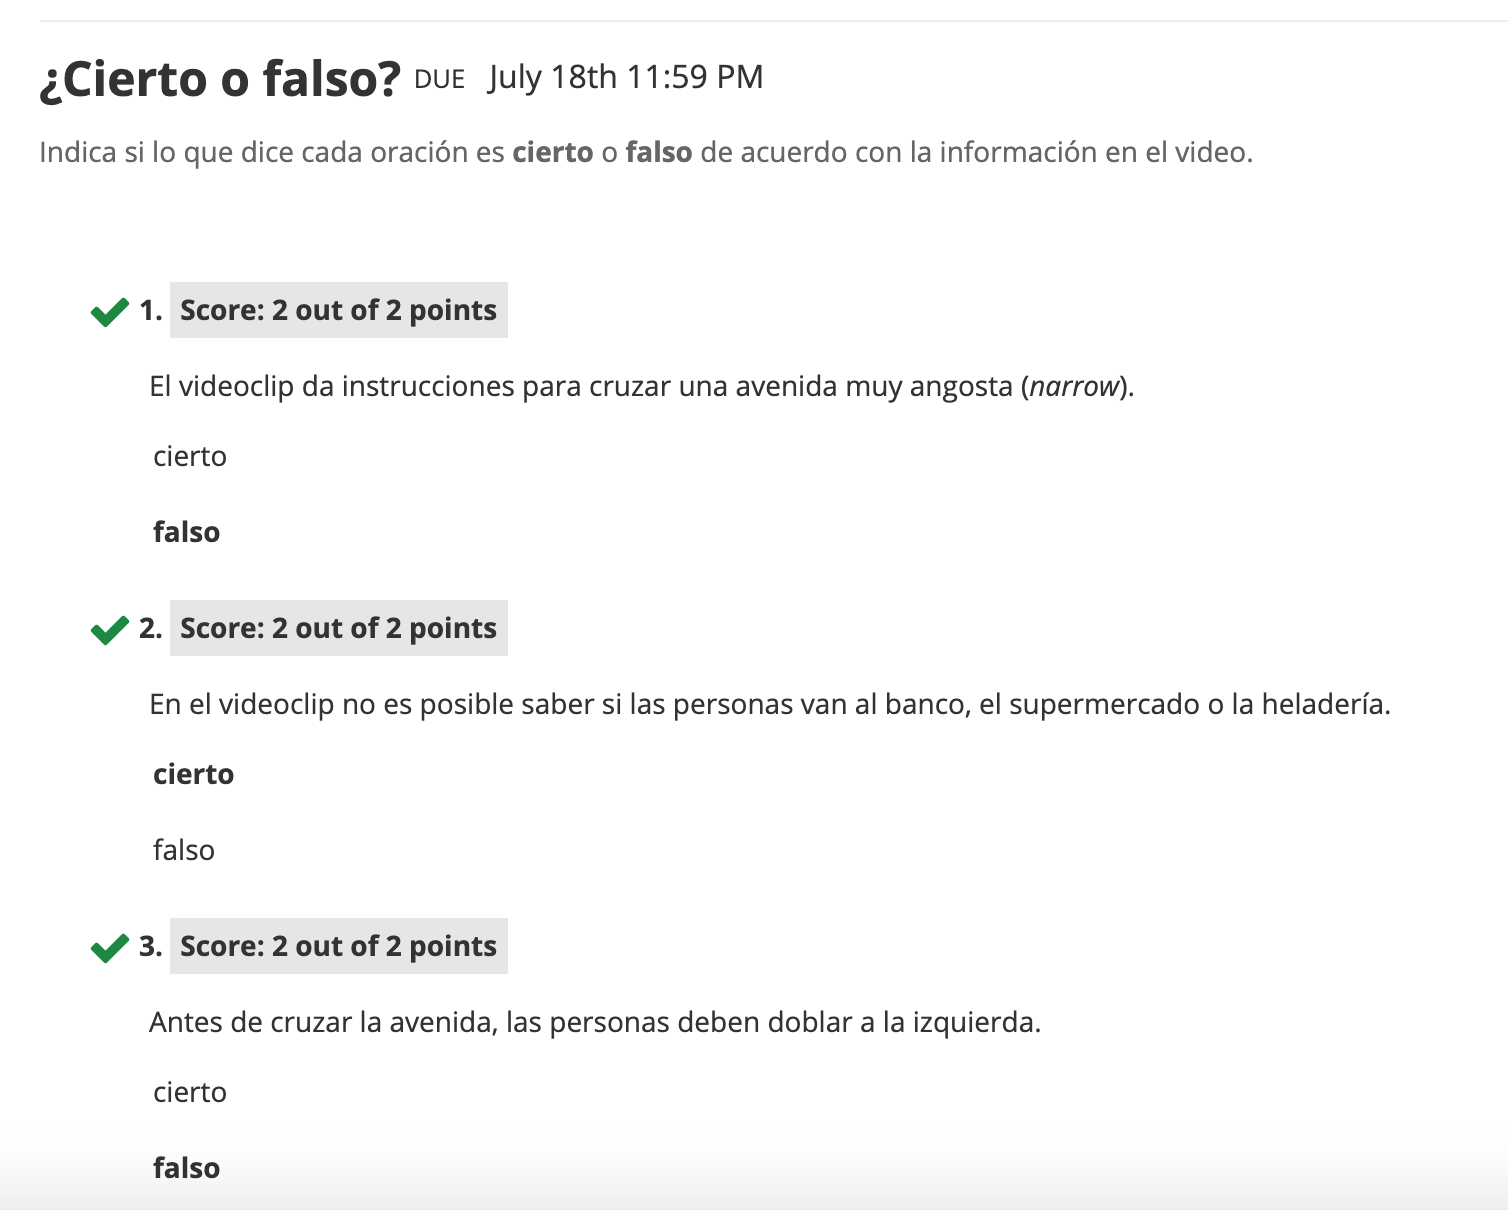Click question 2 score badge
This screenshot has width=1508, height=1210.
tap(338, 629)
